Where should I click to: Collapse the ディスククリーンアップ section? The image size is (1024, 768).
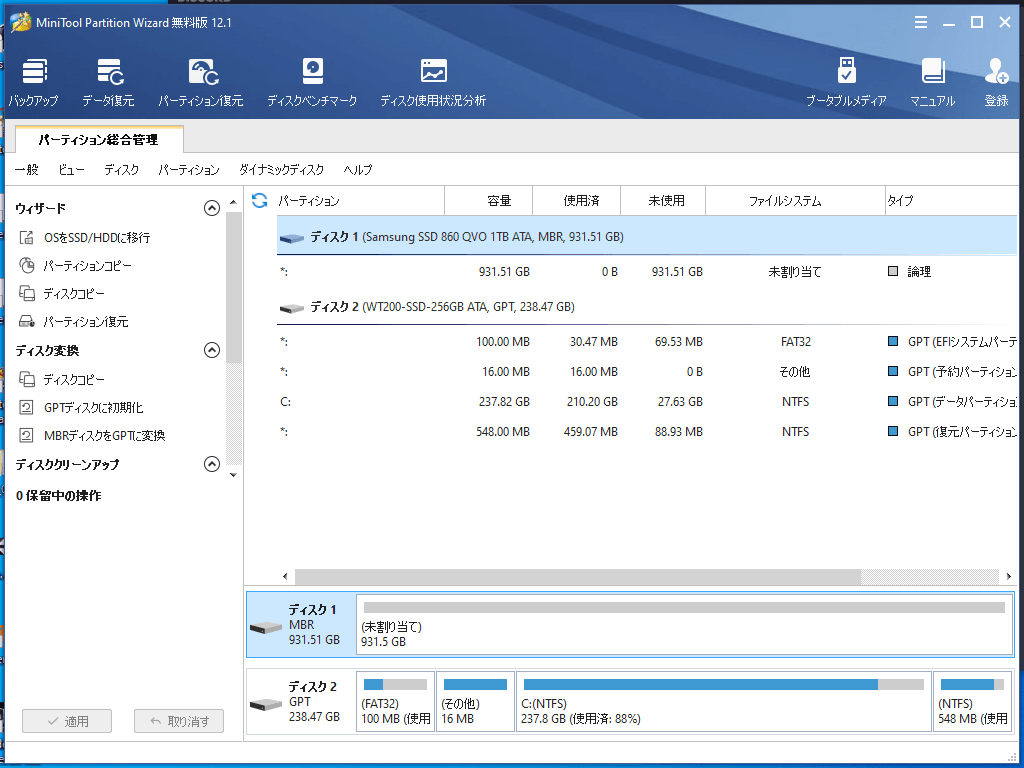211,464
